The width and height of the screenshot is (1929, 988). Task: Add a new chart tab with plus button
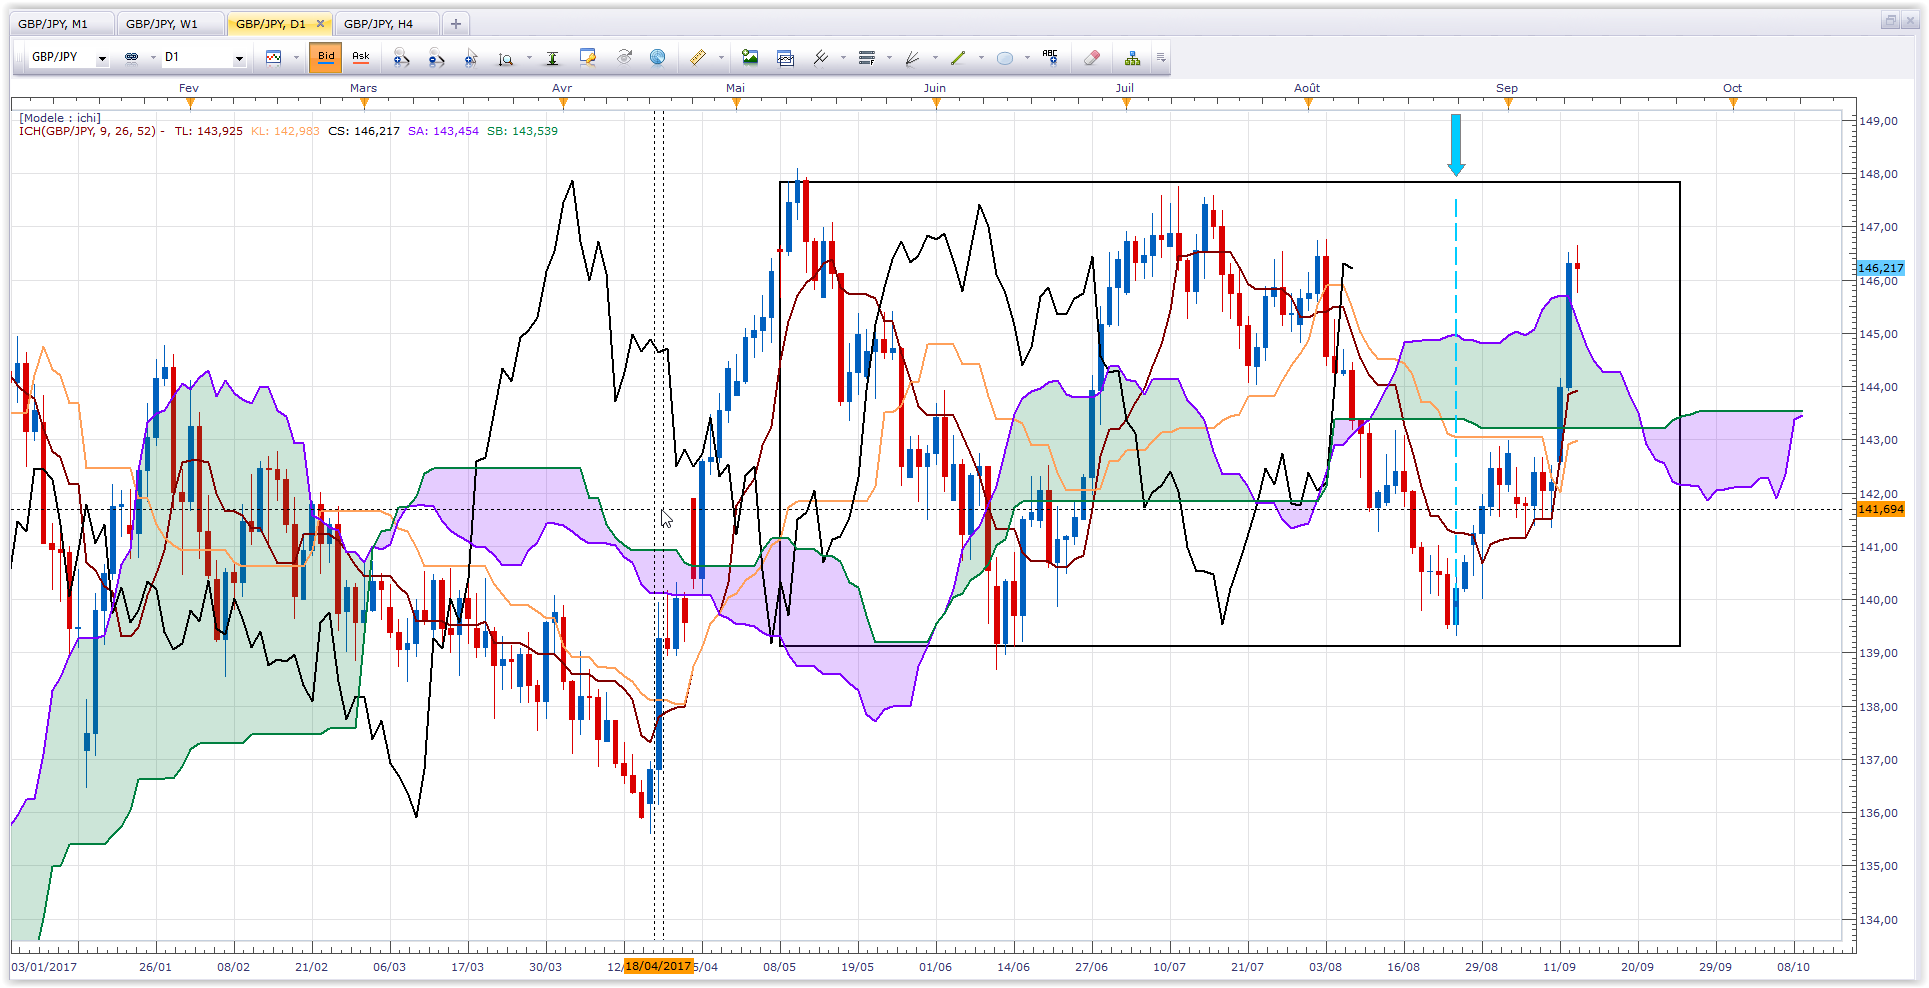click(456, 24)
